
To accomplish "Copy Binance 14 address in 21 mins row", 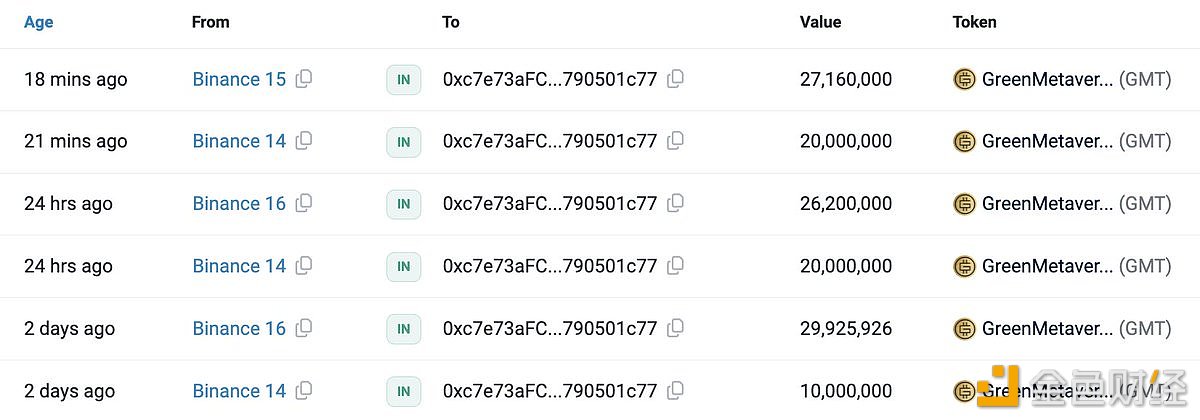I will 304,141.
